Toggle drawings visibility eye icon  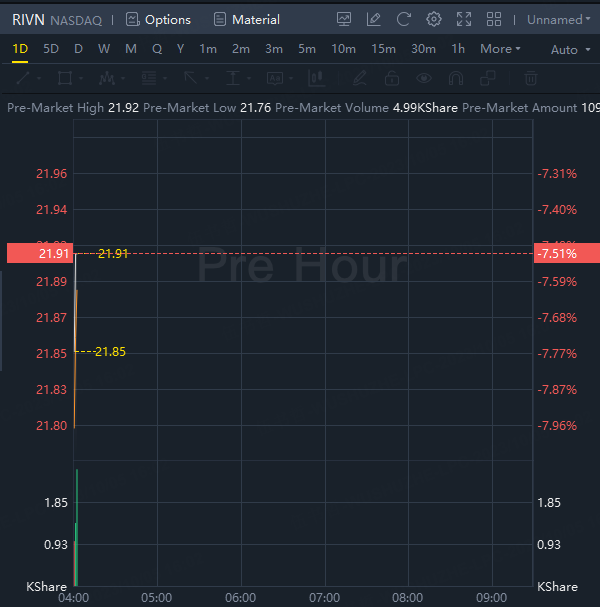click(425, 78)
